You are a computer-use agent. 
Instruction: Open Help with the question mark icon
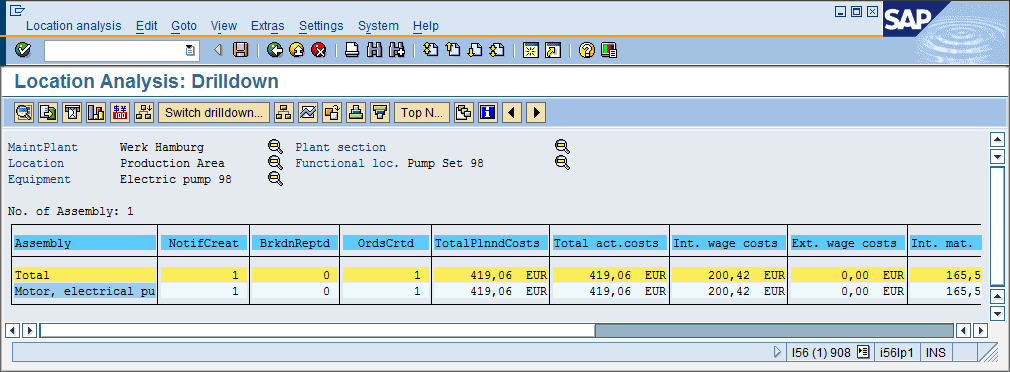[x=586, y=50]
